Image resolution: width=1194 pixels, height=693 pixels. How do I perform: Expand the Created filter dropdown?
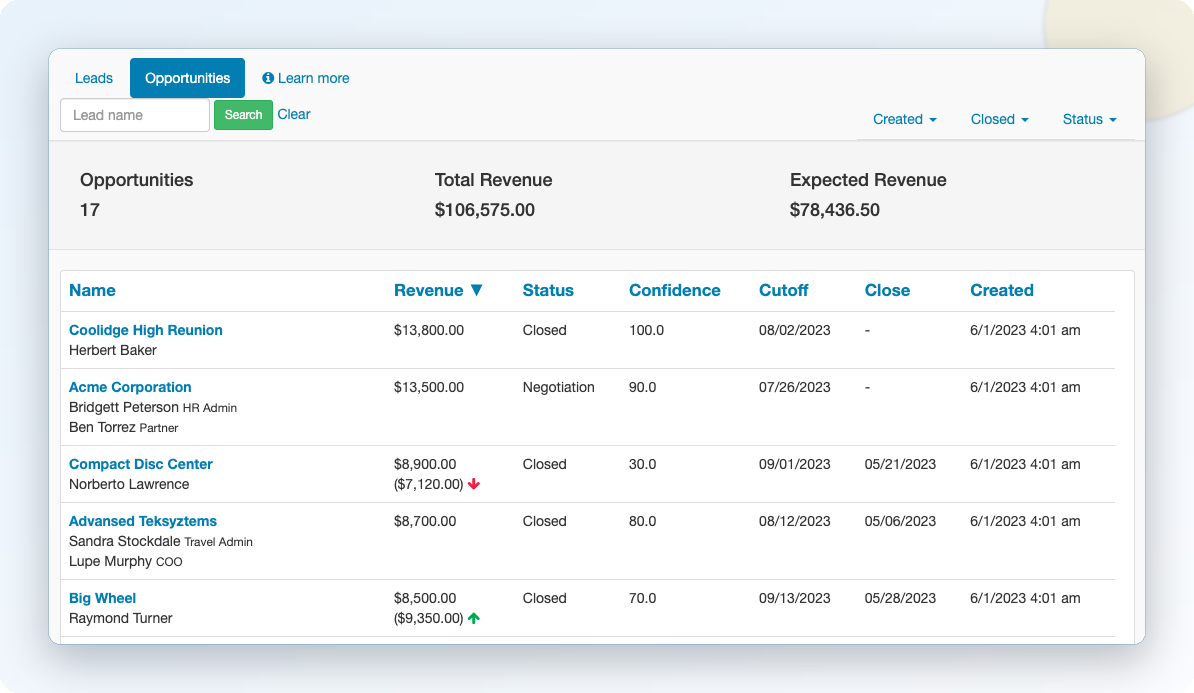click(x=905, y=120)
